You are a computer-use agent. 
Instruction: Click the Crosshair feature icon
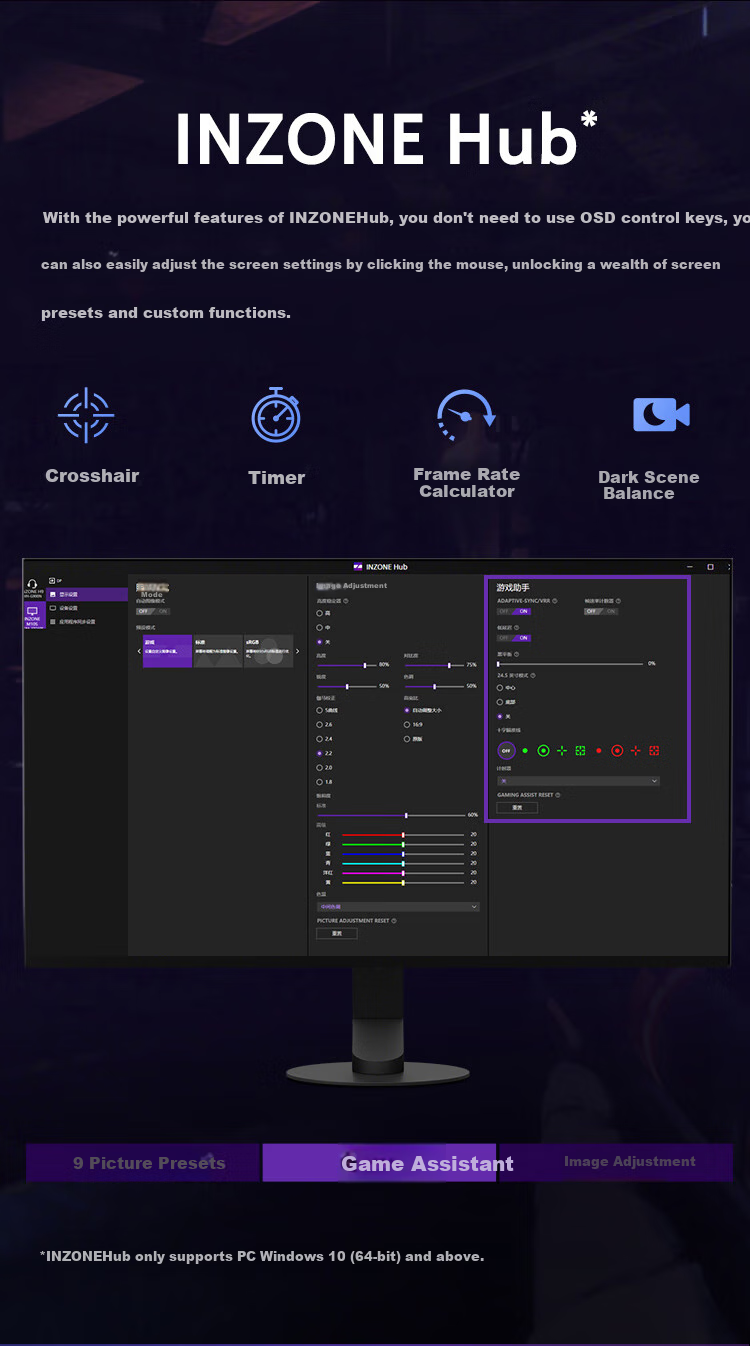[86, 414]
